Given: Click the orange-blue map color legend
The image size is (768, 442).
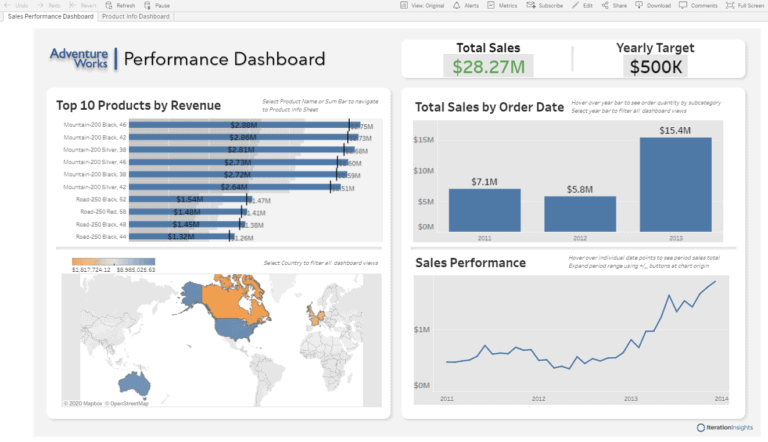Looking at the screenshot, I should click(x=113, y=262).
